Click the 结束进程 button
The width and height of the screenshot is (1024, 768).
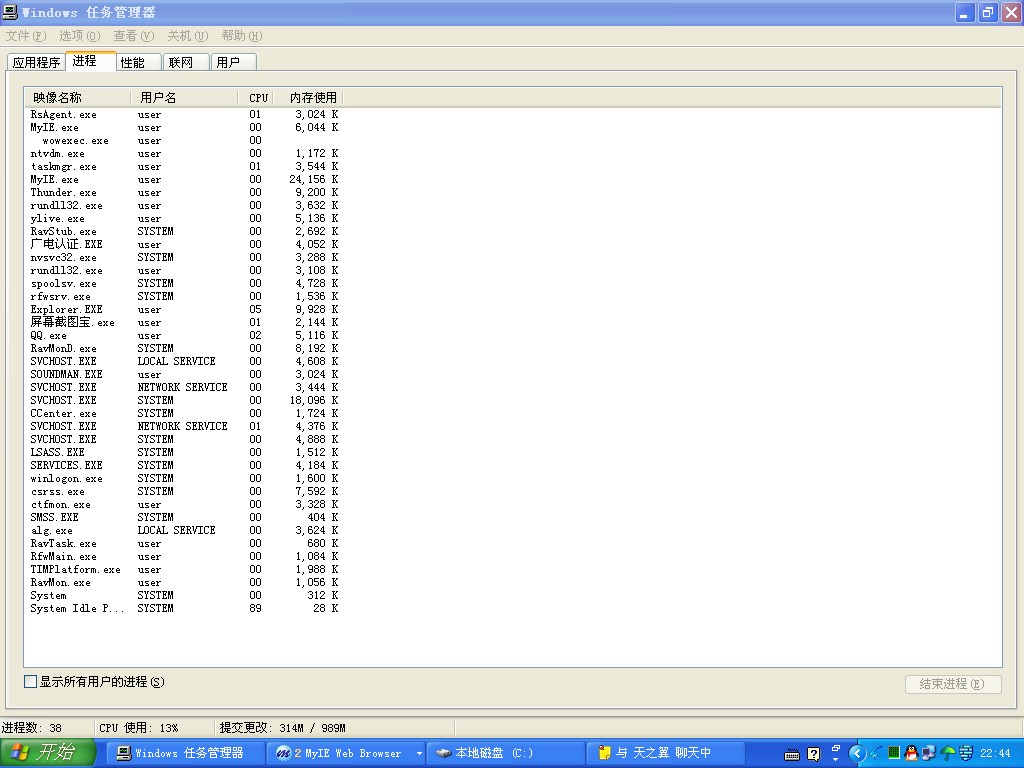[x=953, y=684]
